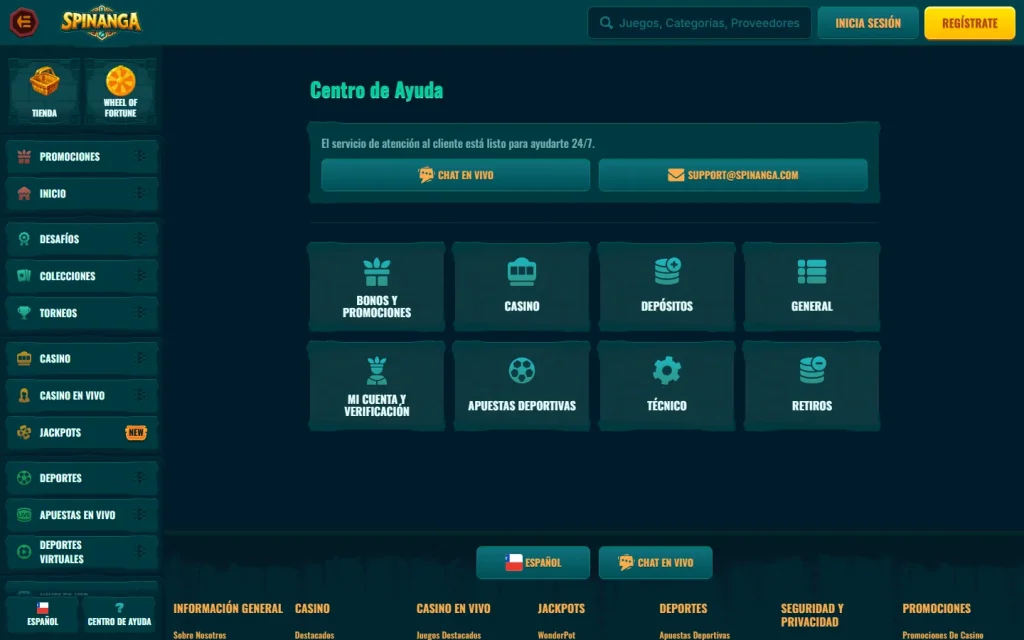
Task: Open the sidebar Centro de Ayuda button
Action: click(120, 615)
